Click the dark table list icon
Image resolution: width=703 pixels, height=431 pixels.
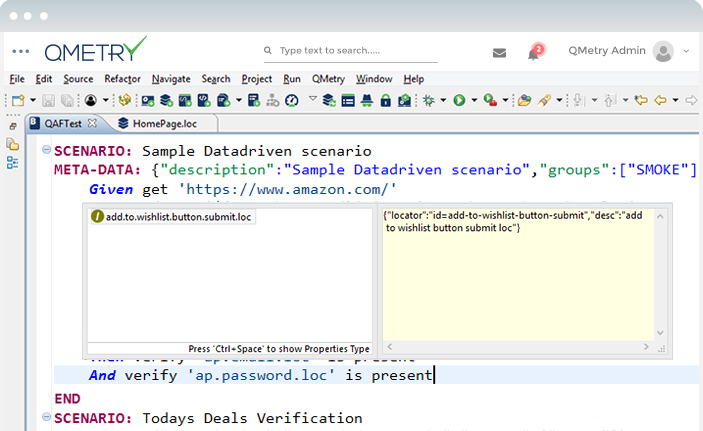click(348, 100)
